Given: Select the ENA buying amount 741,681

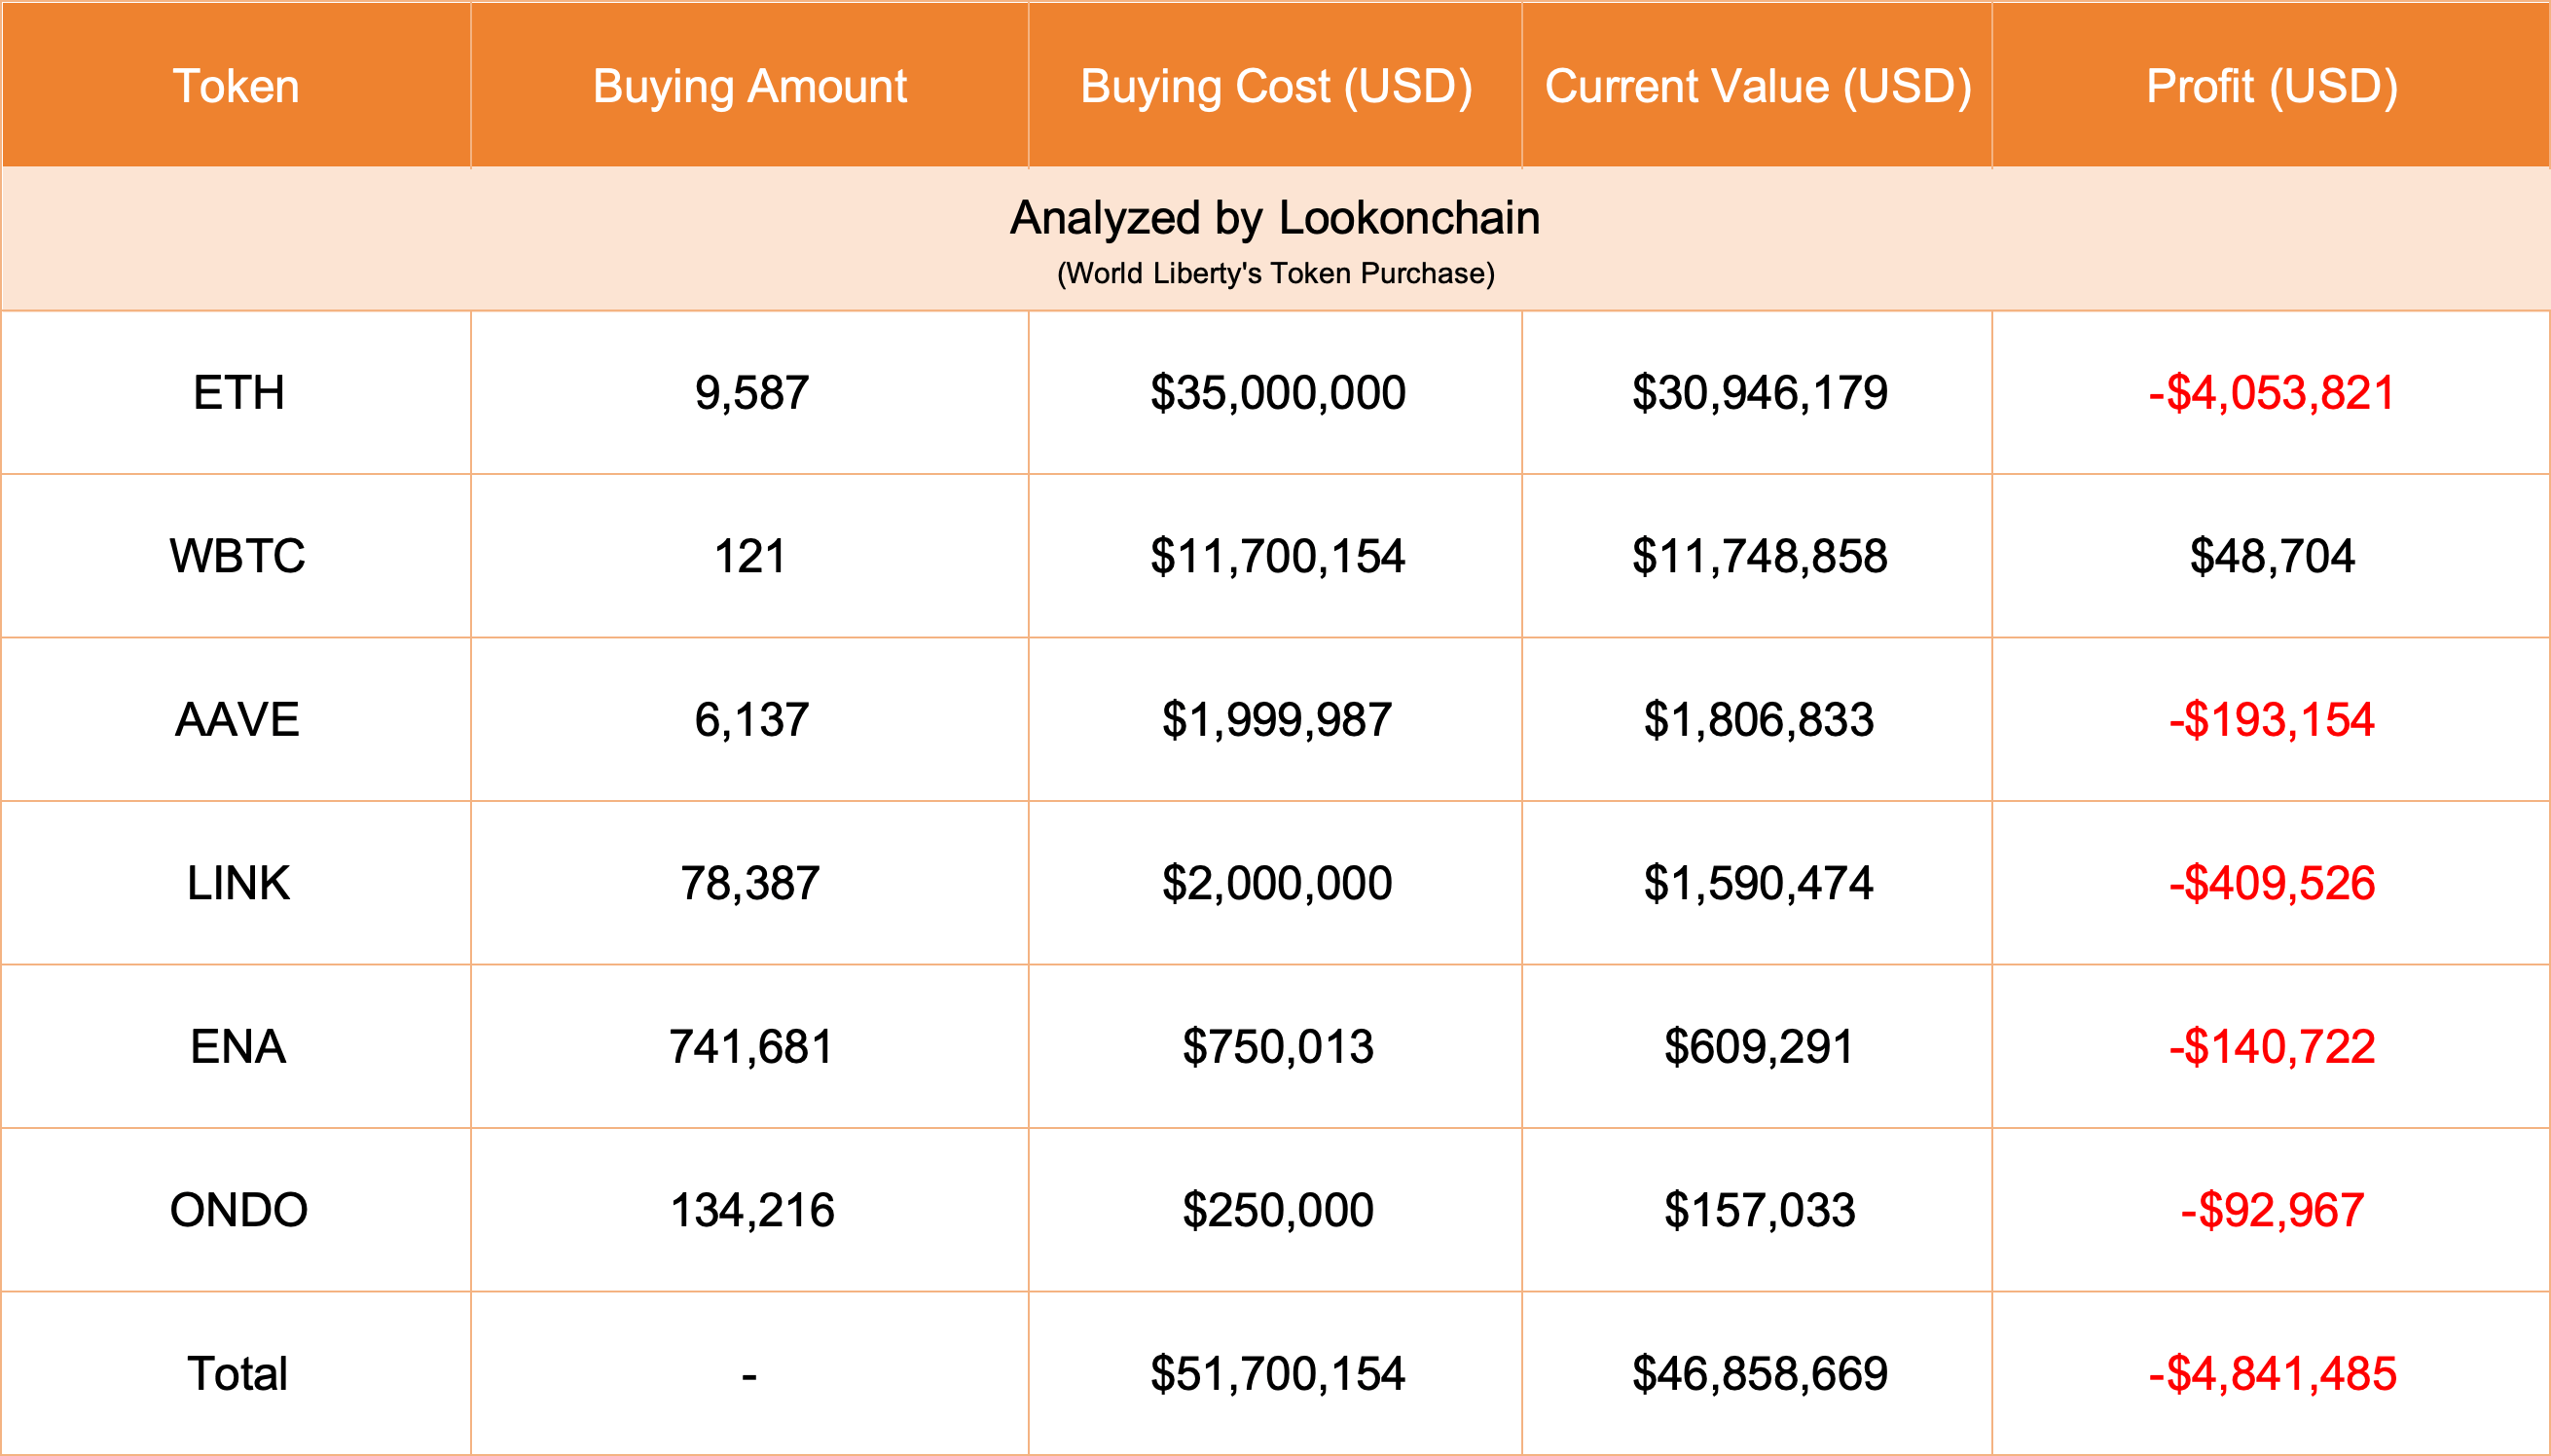Looking at the screenshot, I should 750,1047.
